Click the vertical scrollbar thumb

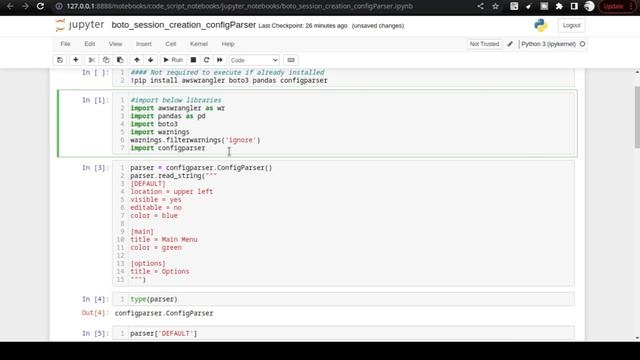637,118
